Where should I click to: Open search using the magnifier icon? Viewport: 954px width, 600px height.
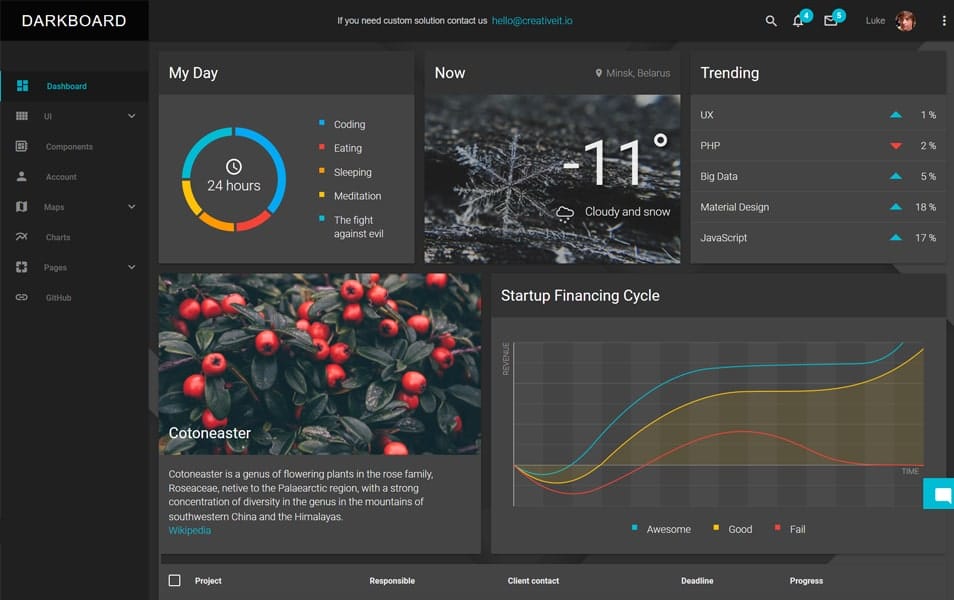click(x=770, y=20)
